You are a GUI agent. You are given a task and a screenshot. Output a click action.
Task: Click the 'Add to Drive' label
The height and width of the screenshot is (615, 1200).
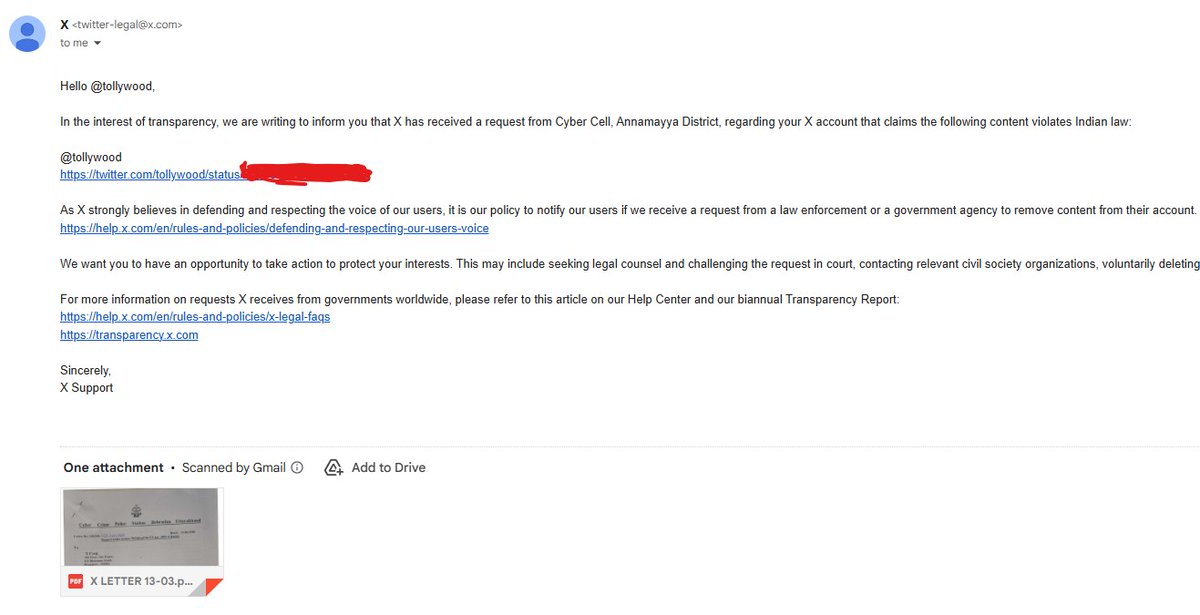(389, 467)
